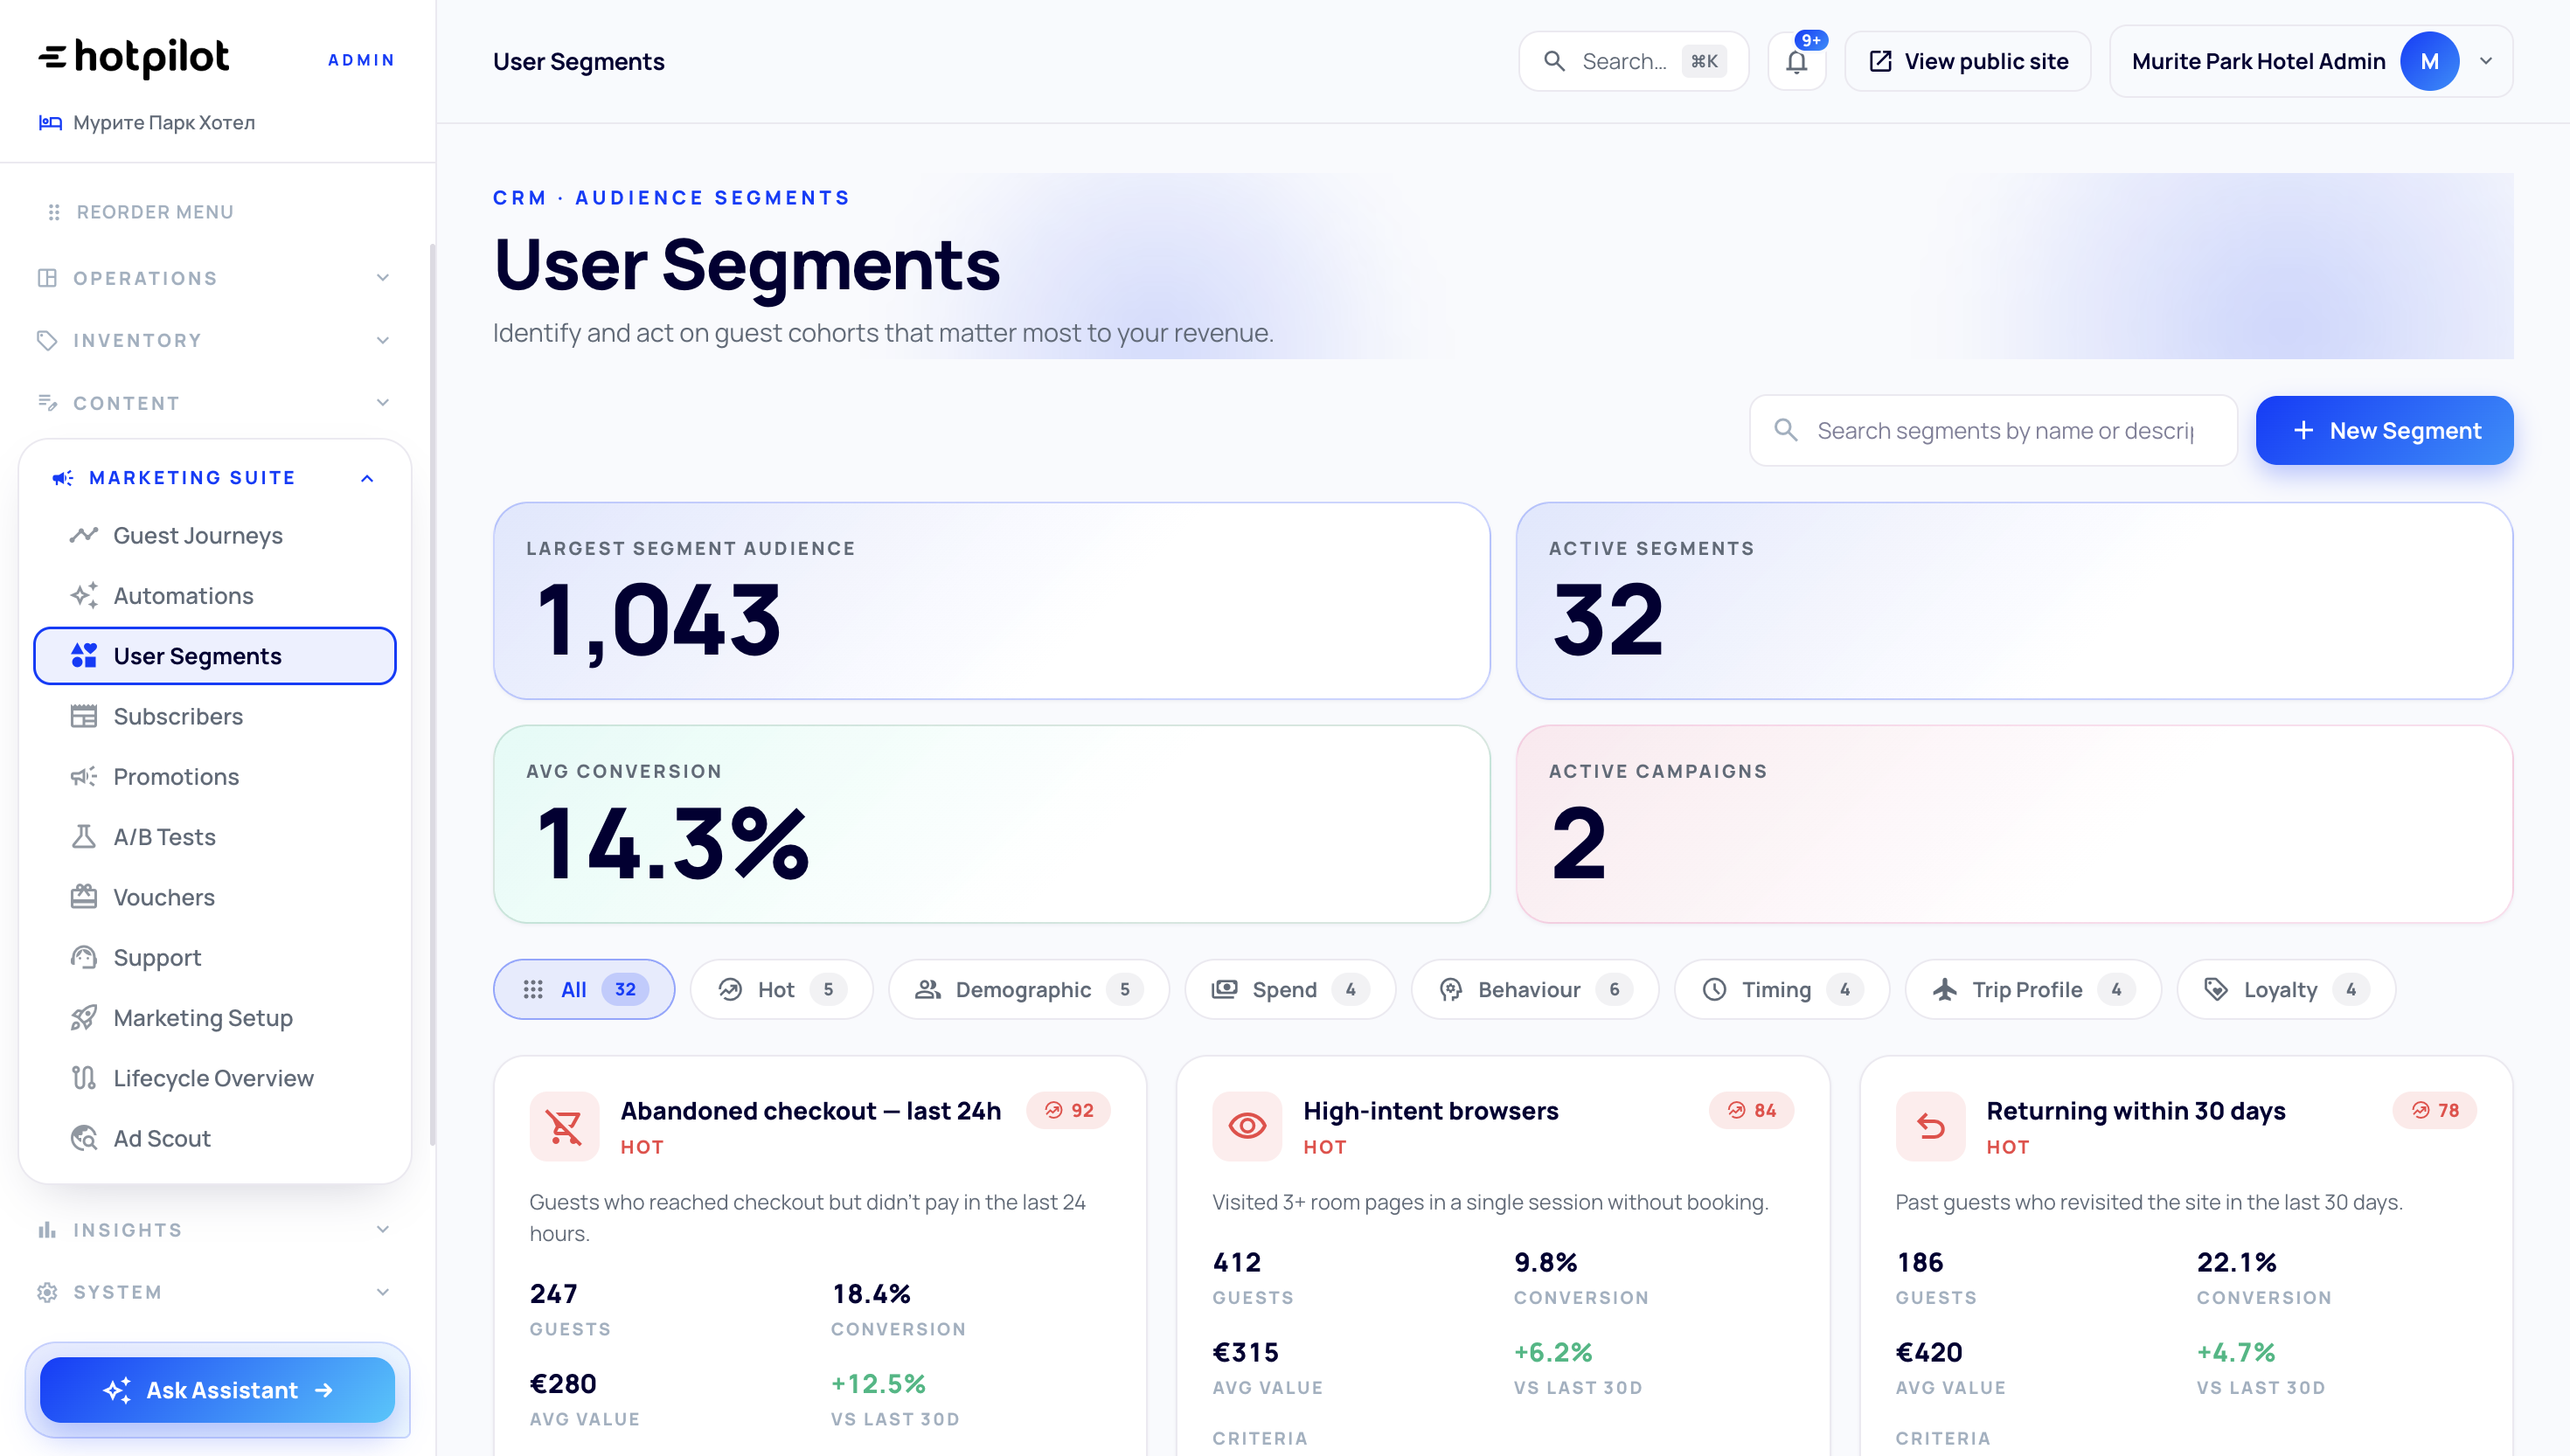2570x1456 pixels.
Task: Expand the Insights menu section
Action: [x=382, y=1229]
